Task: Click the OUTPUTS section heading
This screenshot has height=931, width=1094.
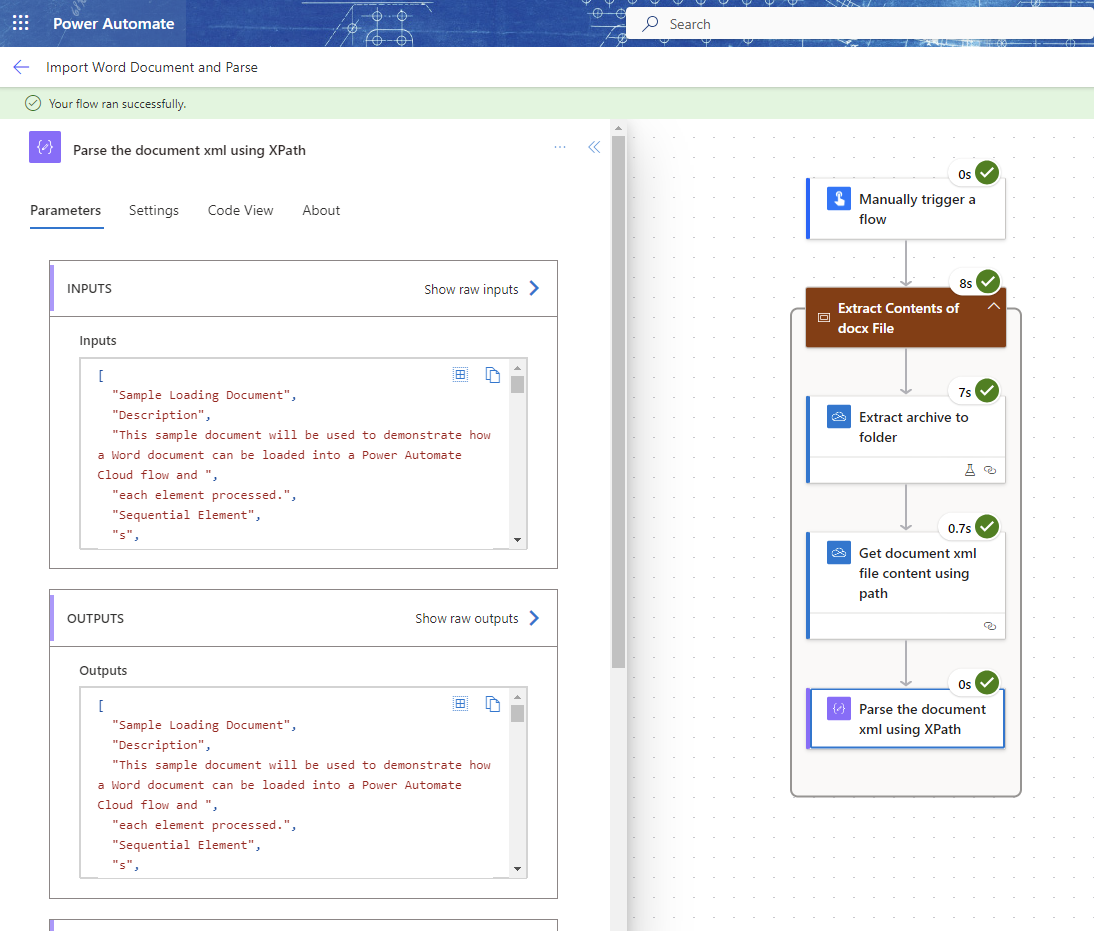Action: (x=96, y=618)
